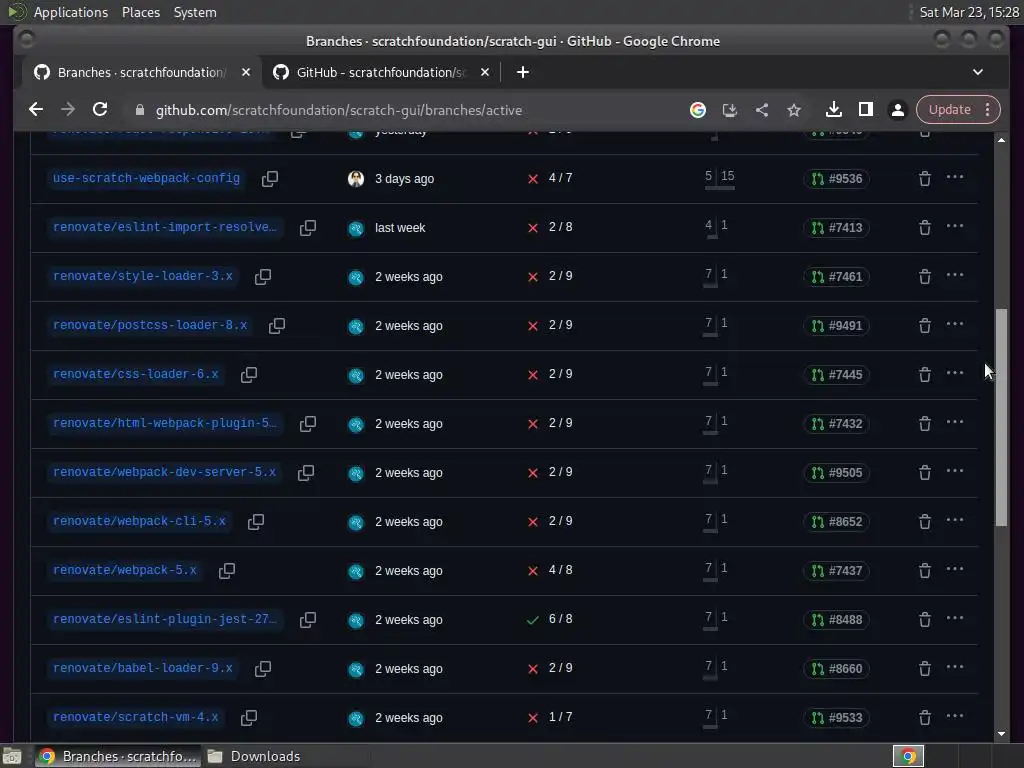The width and height of the screenshot is (1024, 768).
Task: Switch to the GitHub - scratchfoundation tab
Action: tap(382, 72)
